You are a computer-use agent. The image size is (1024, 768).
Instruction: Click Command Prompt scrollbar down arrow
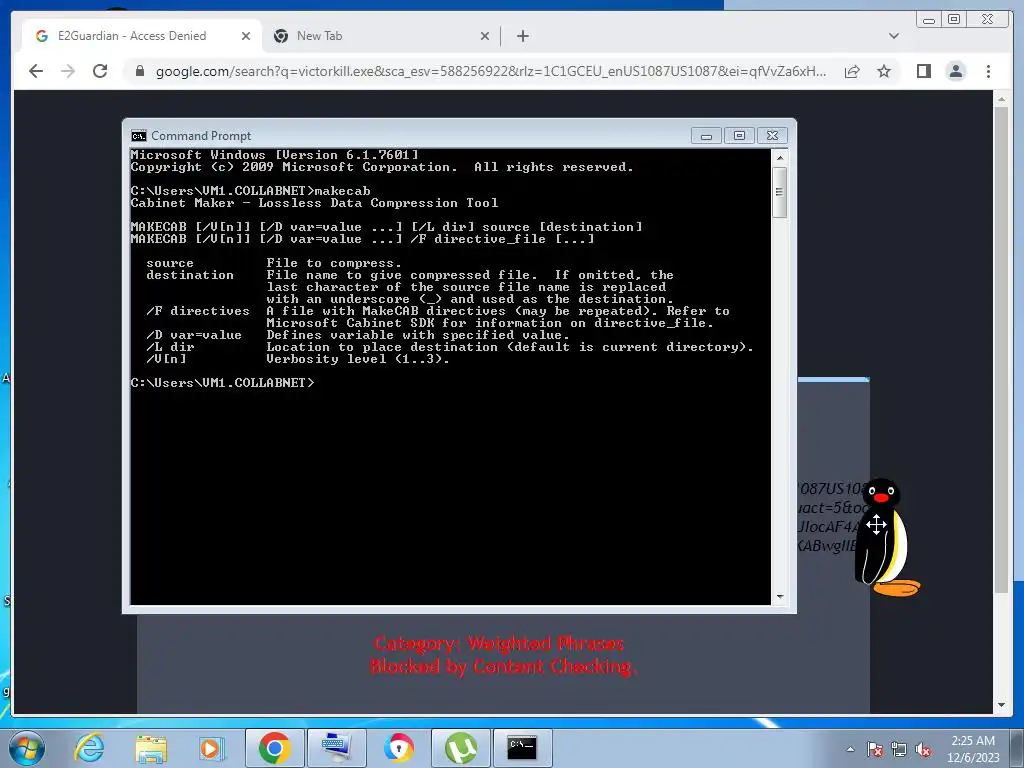[x=779, y=597]
